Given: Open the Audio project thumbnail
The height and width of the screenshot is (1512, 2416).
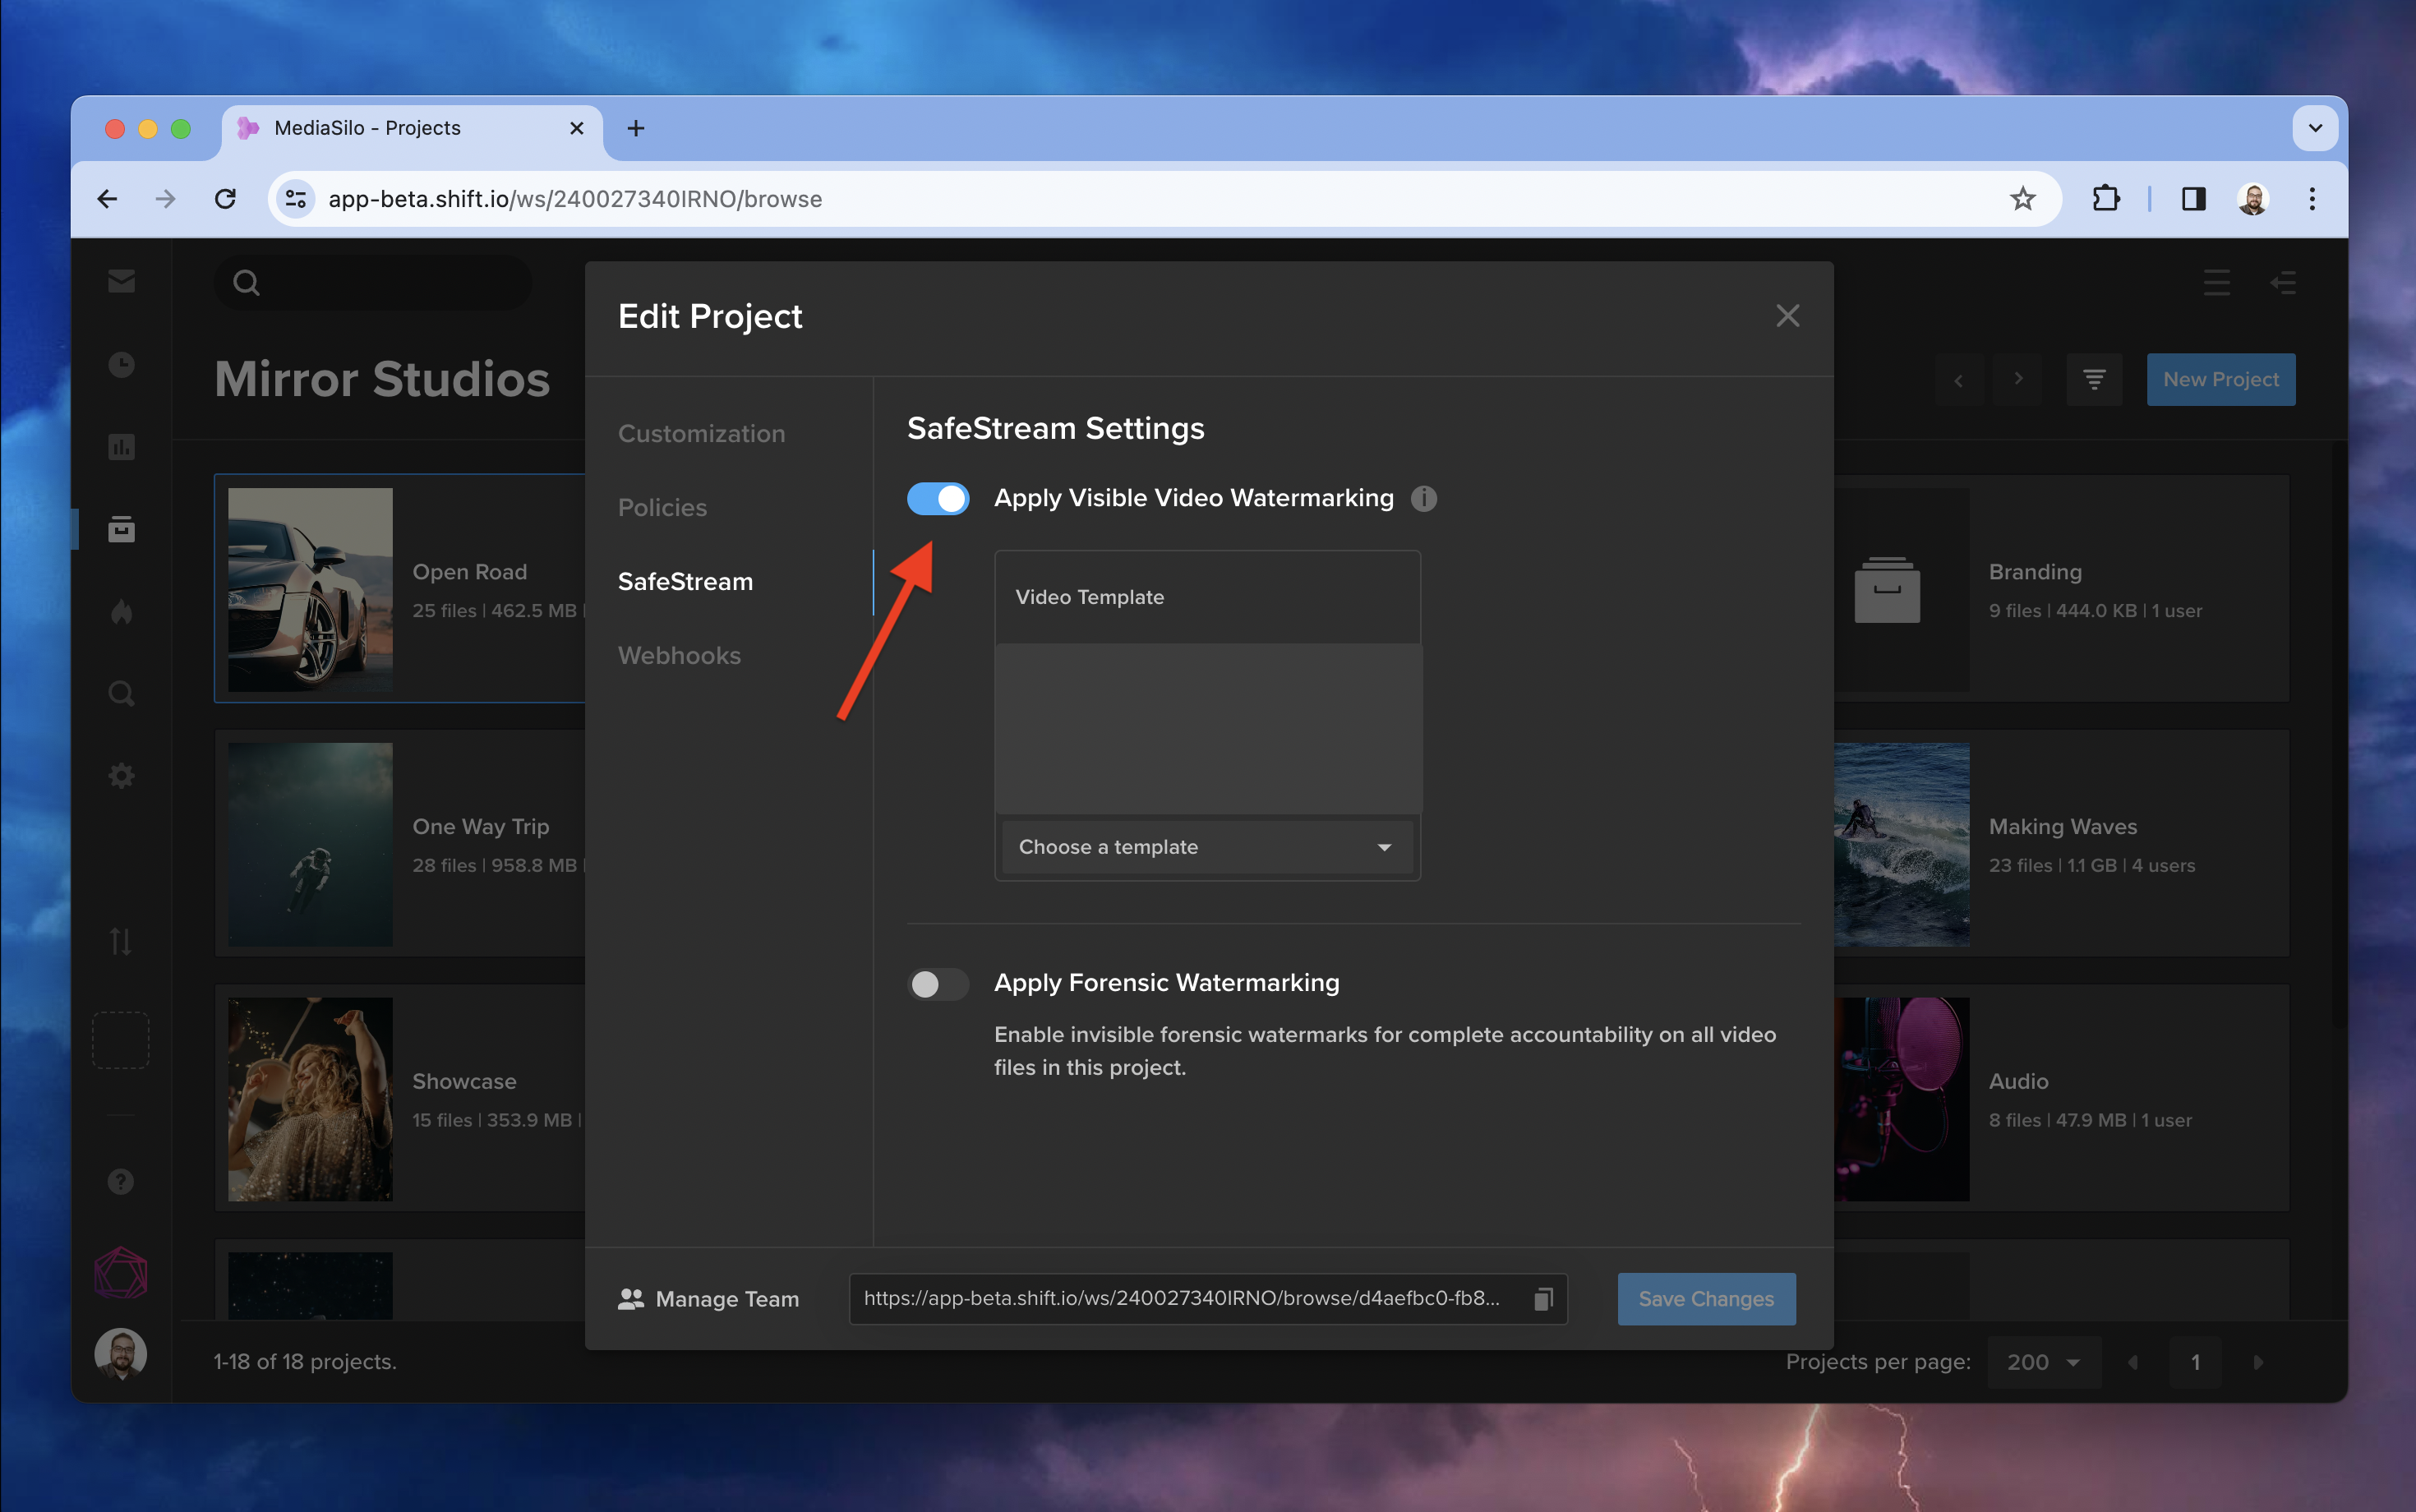Looking at the screenshot, I should (1902, 1099).
